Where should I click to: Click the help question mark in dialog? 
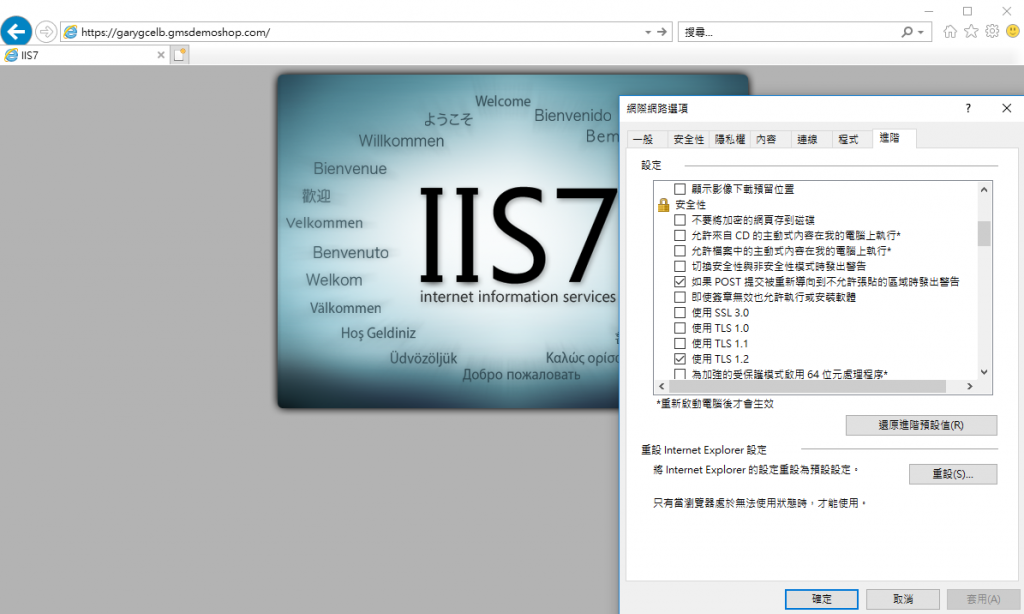tap(968, 108)
